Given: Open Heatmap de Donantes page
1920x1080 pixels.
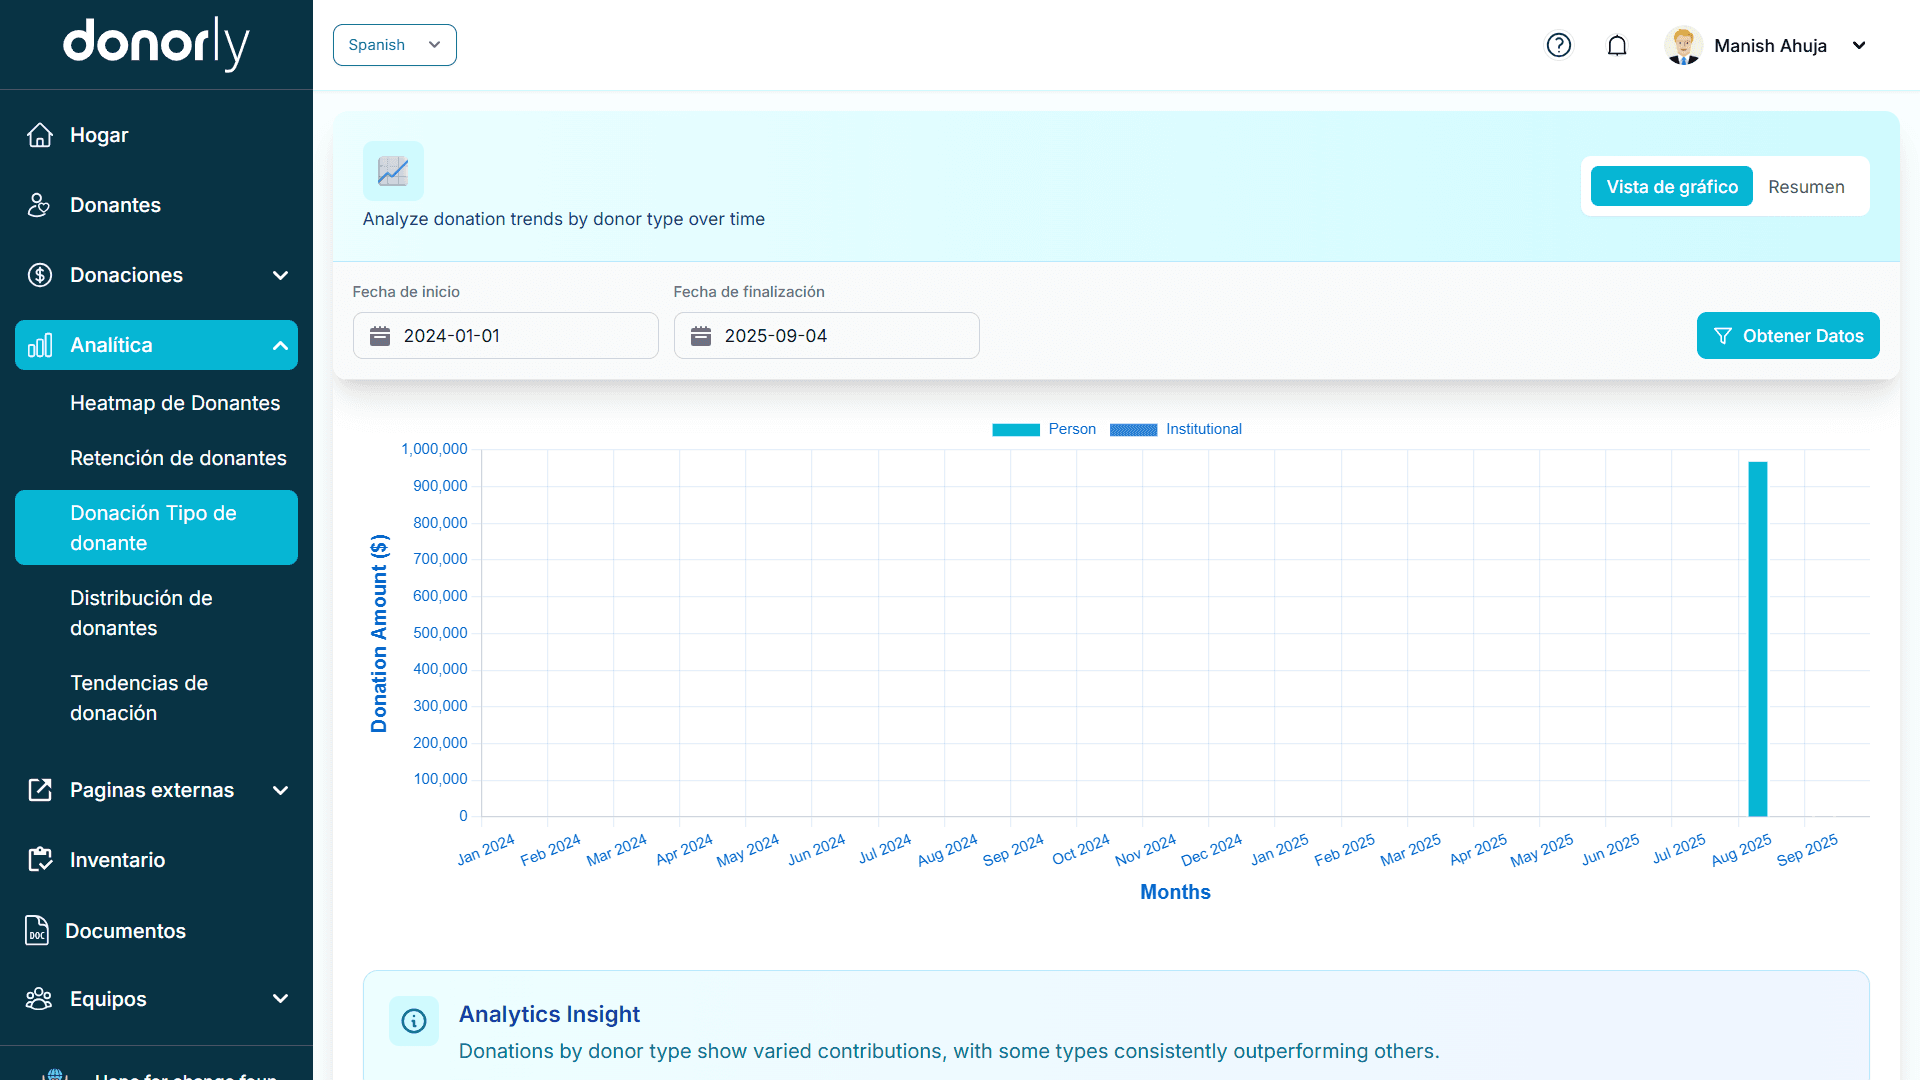Looking at the screenshot, I should click(175, 403).
